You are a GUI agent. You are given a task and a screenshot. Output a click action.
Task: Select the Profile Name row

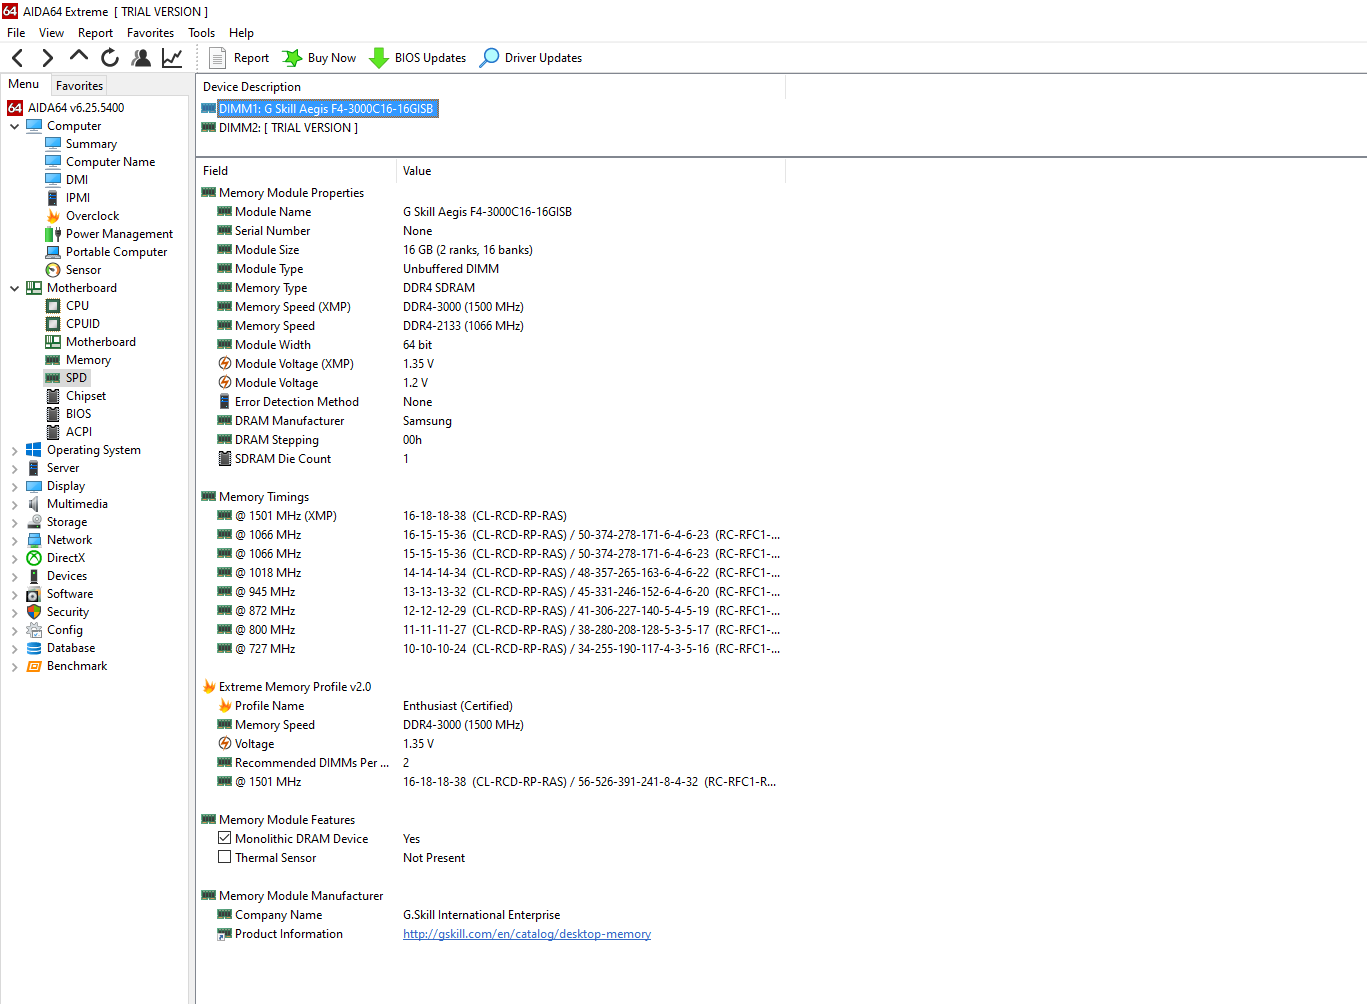pos(491,706)
